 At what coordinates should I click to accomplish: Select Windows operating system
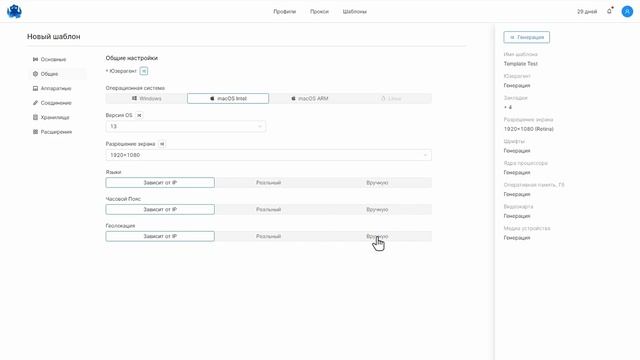pos(147,98)
